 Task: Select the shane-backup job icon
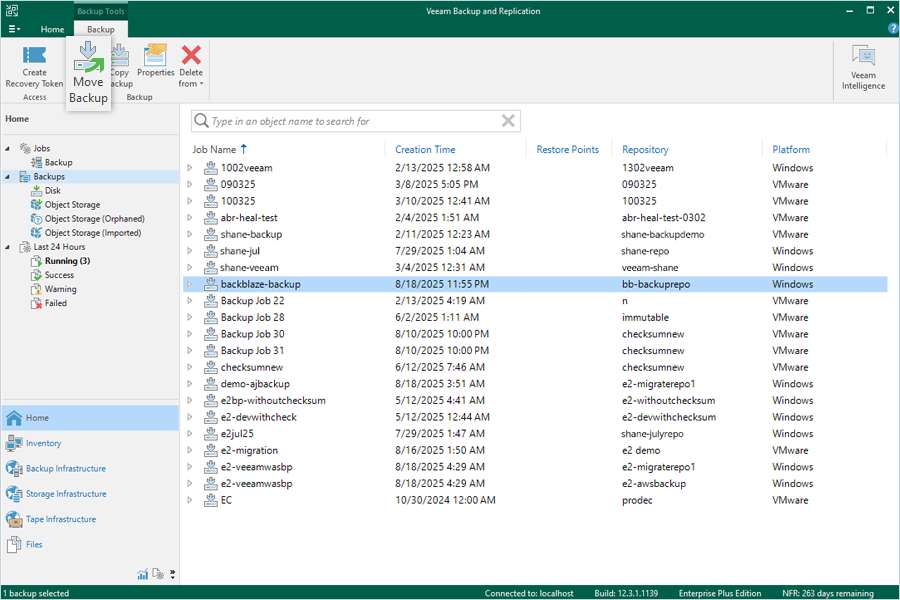(x=211, y=234)
